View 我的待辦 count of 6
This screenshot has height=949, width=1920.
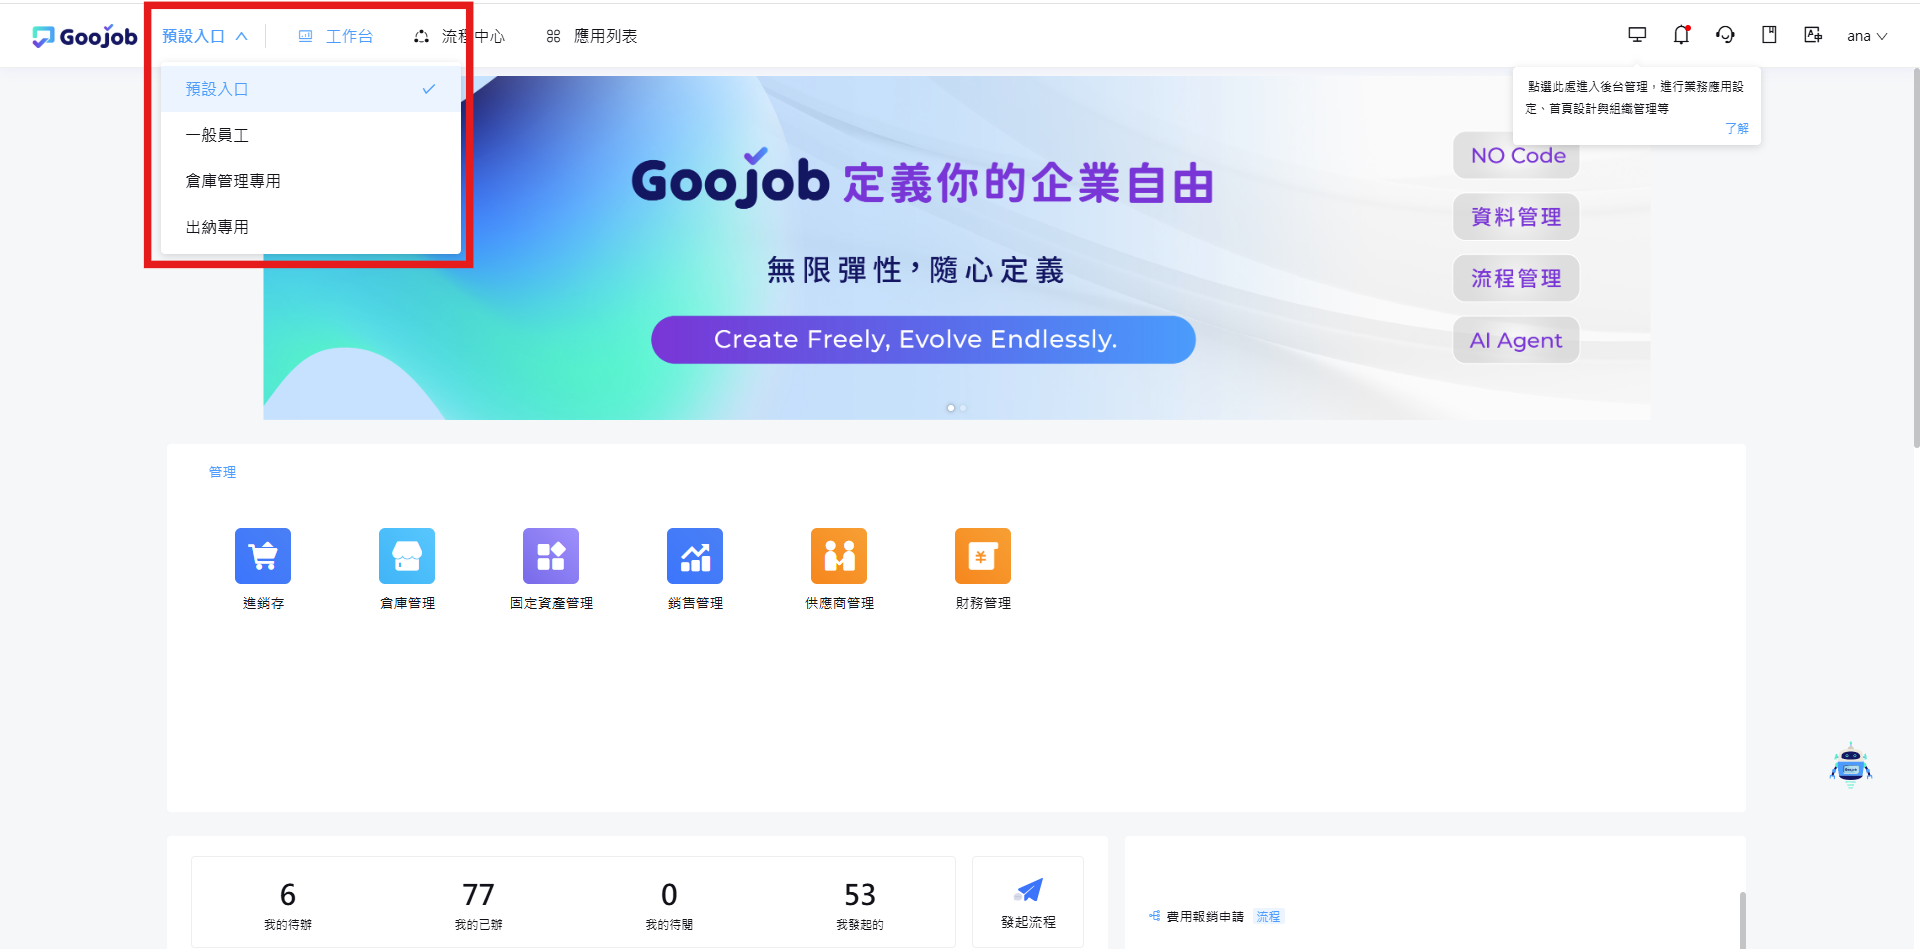pos(288,903)
